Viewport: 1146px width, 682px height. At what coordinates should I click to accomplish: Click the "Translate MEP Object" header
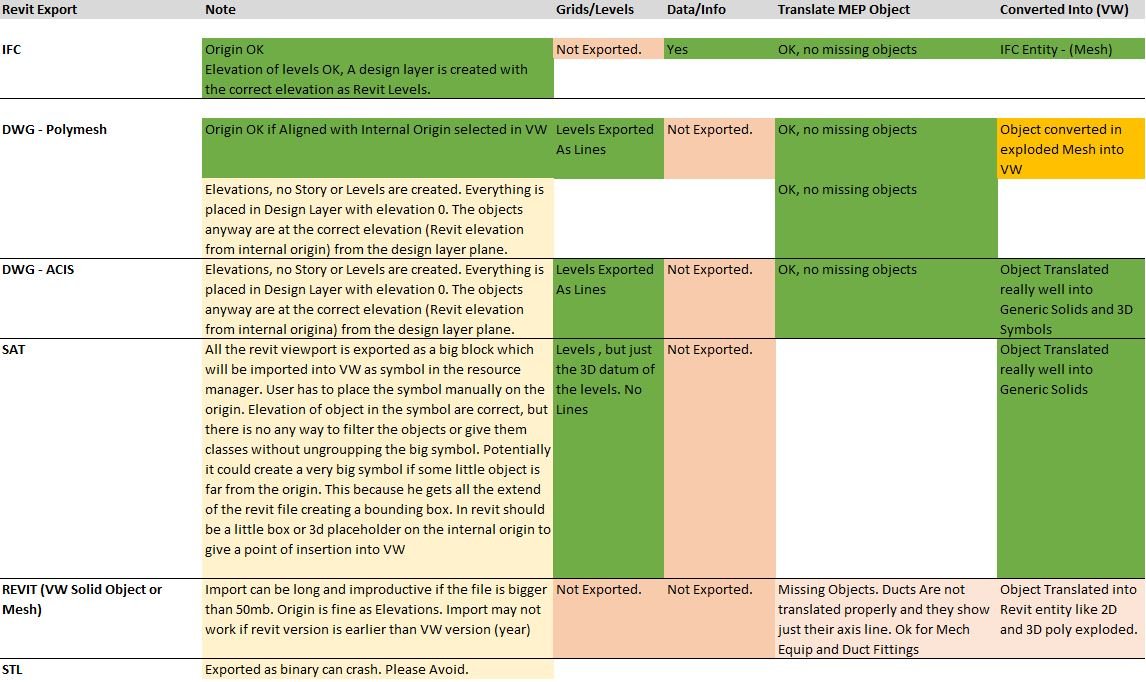pyautogui.click(x=844, y=10)
